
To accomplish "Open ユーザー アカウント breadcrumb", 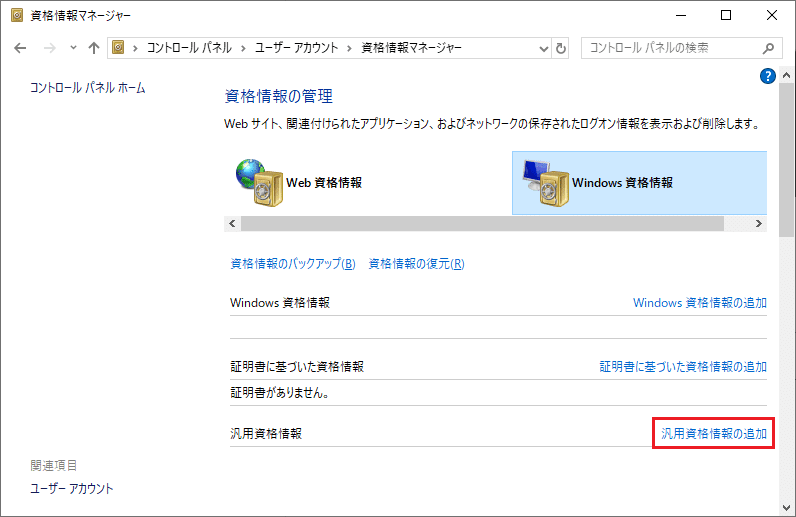I will tap(296, 48).
